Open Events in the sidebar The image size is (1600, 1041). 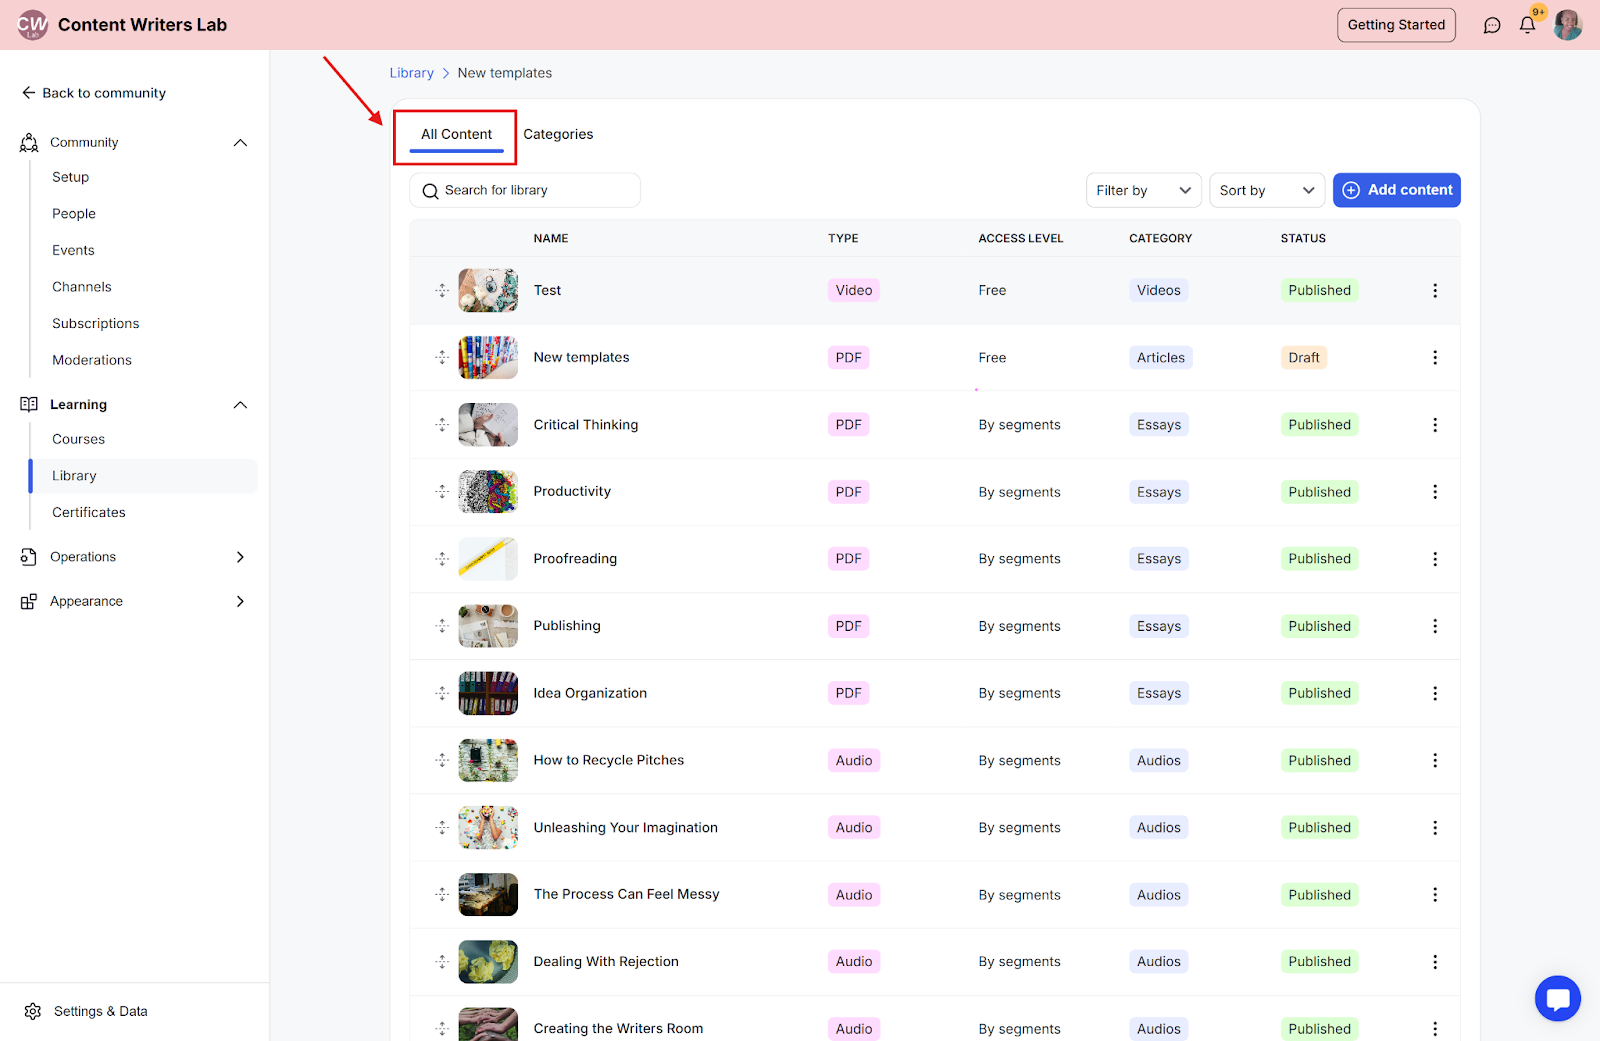(x=73, y=251)
